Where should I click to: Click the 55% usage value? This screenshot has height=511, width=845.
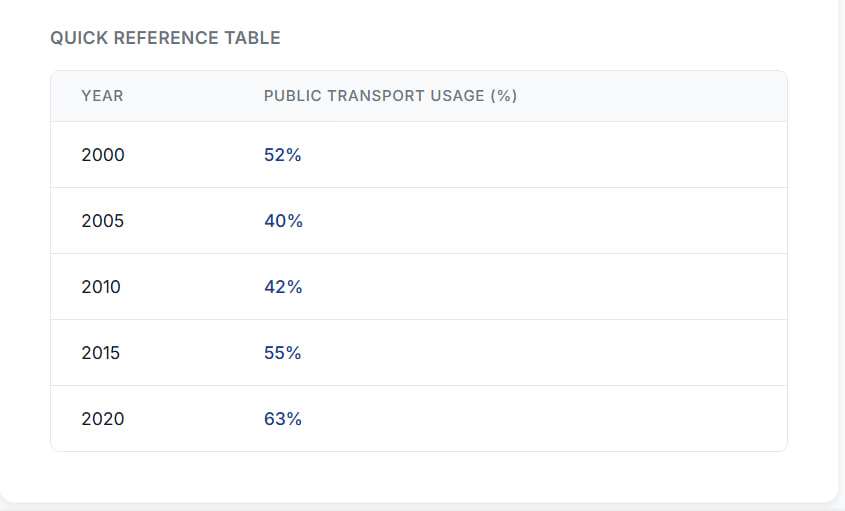pos(283,353)
